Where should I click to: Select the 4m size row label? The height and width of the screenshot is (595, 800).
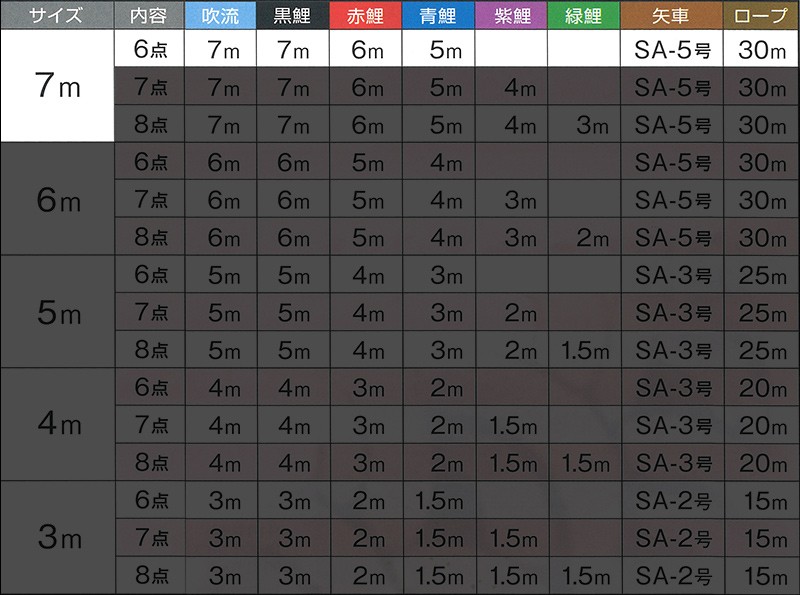(x=56, y=424)
